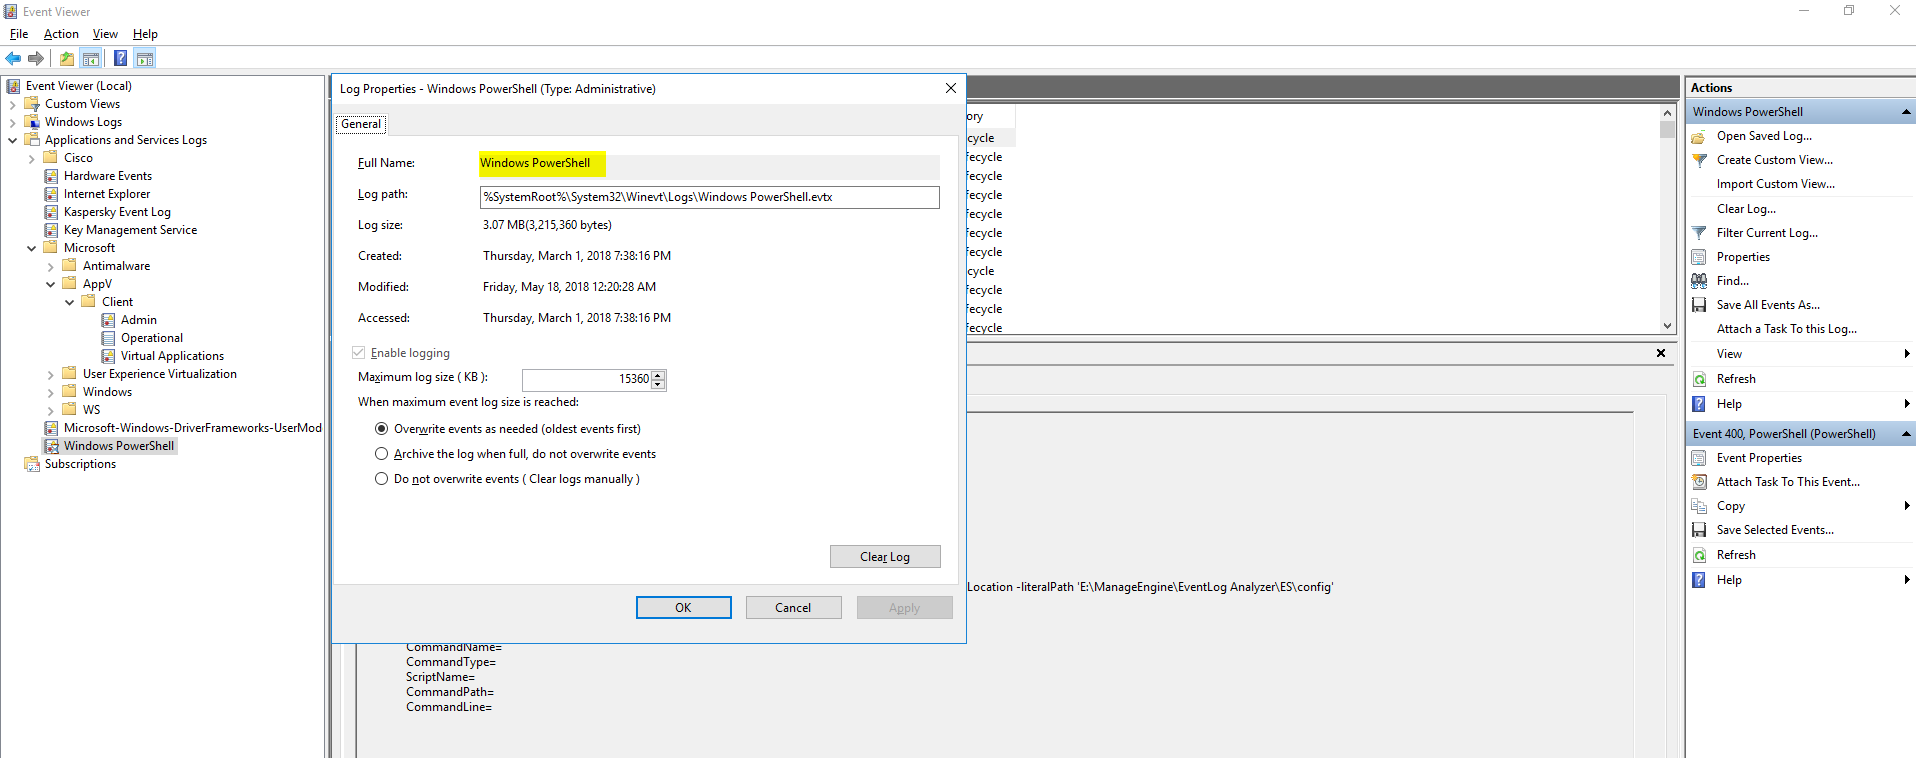This screenshot has height=758, width=1916.
Task: Click the Refresh icon under Event 400 actions
Action: coord(1699,555)
